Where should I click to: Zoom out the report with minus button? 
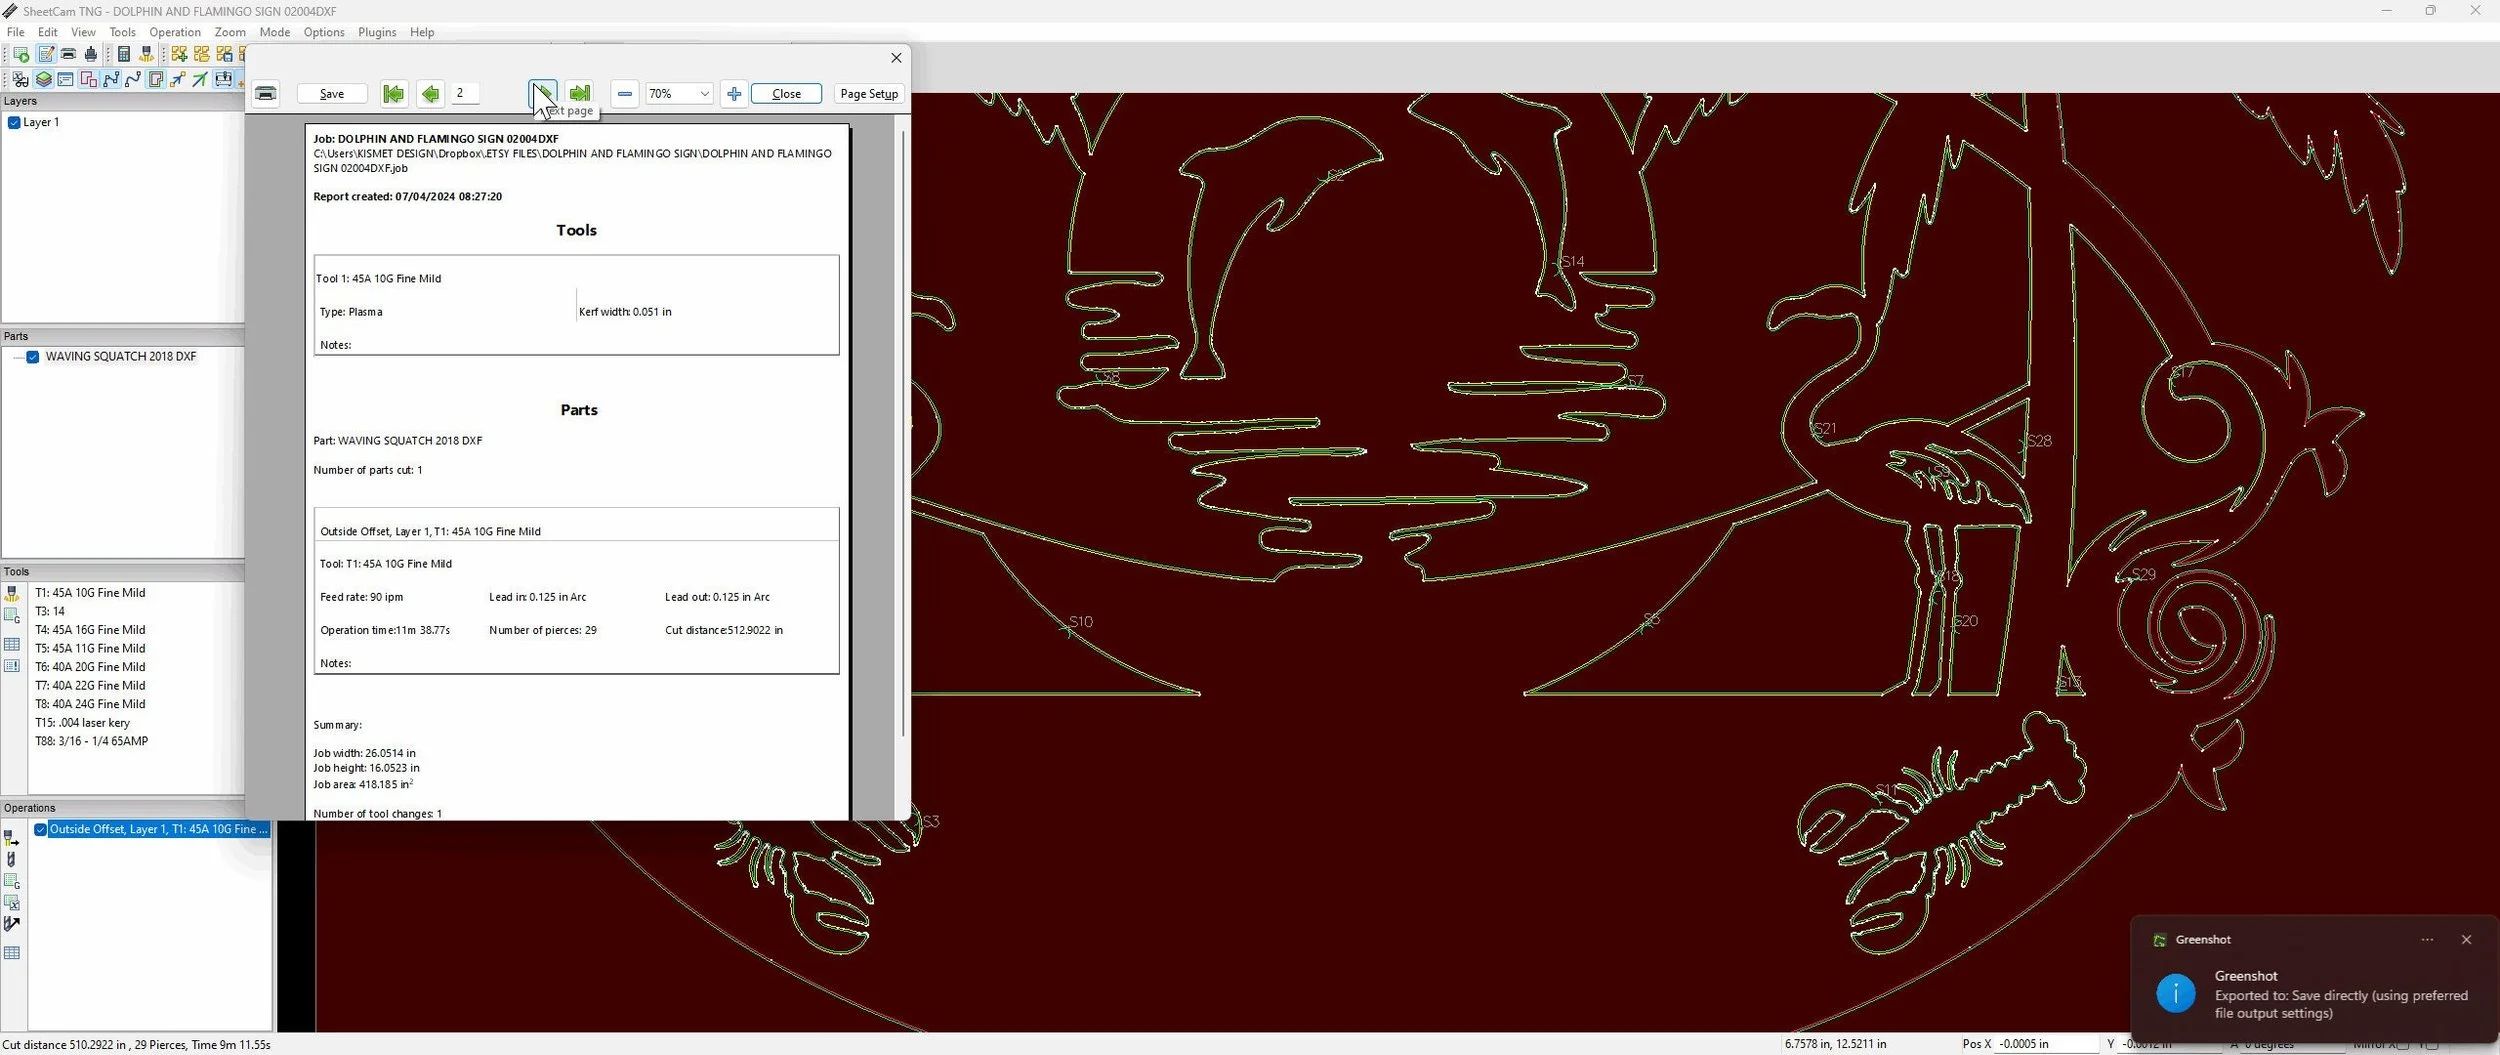625,93
